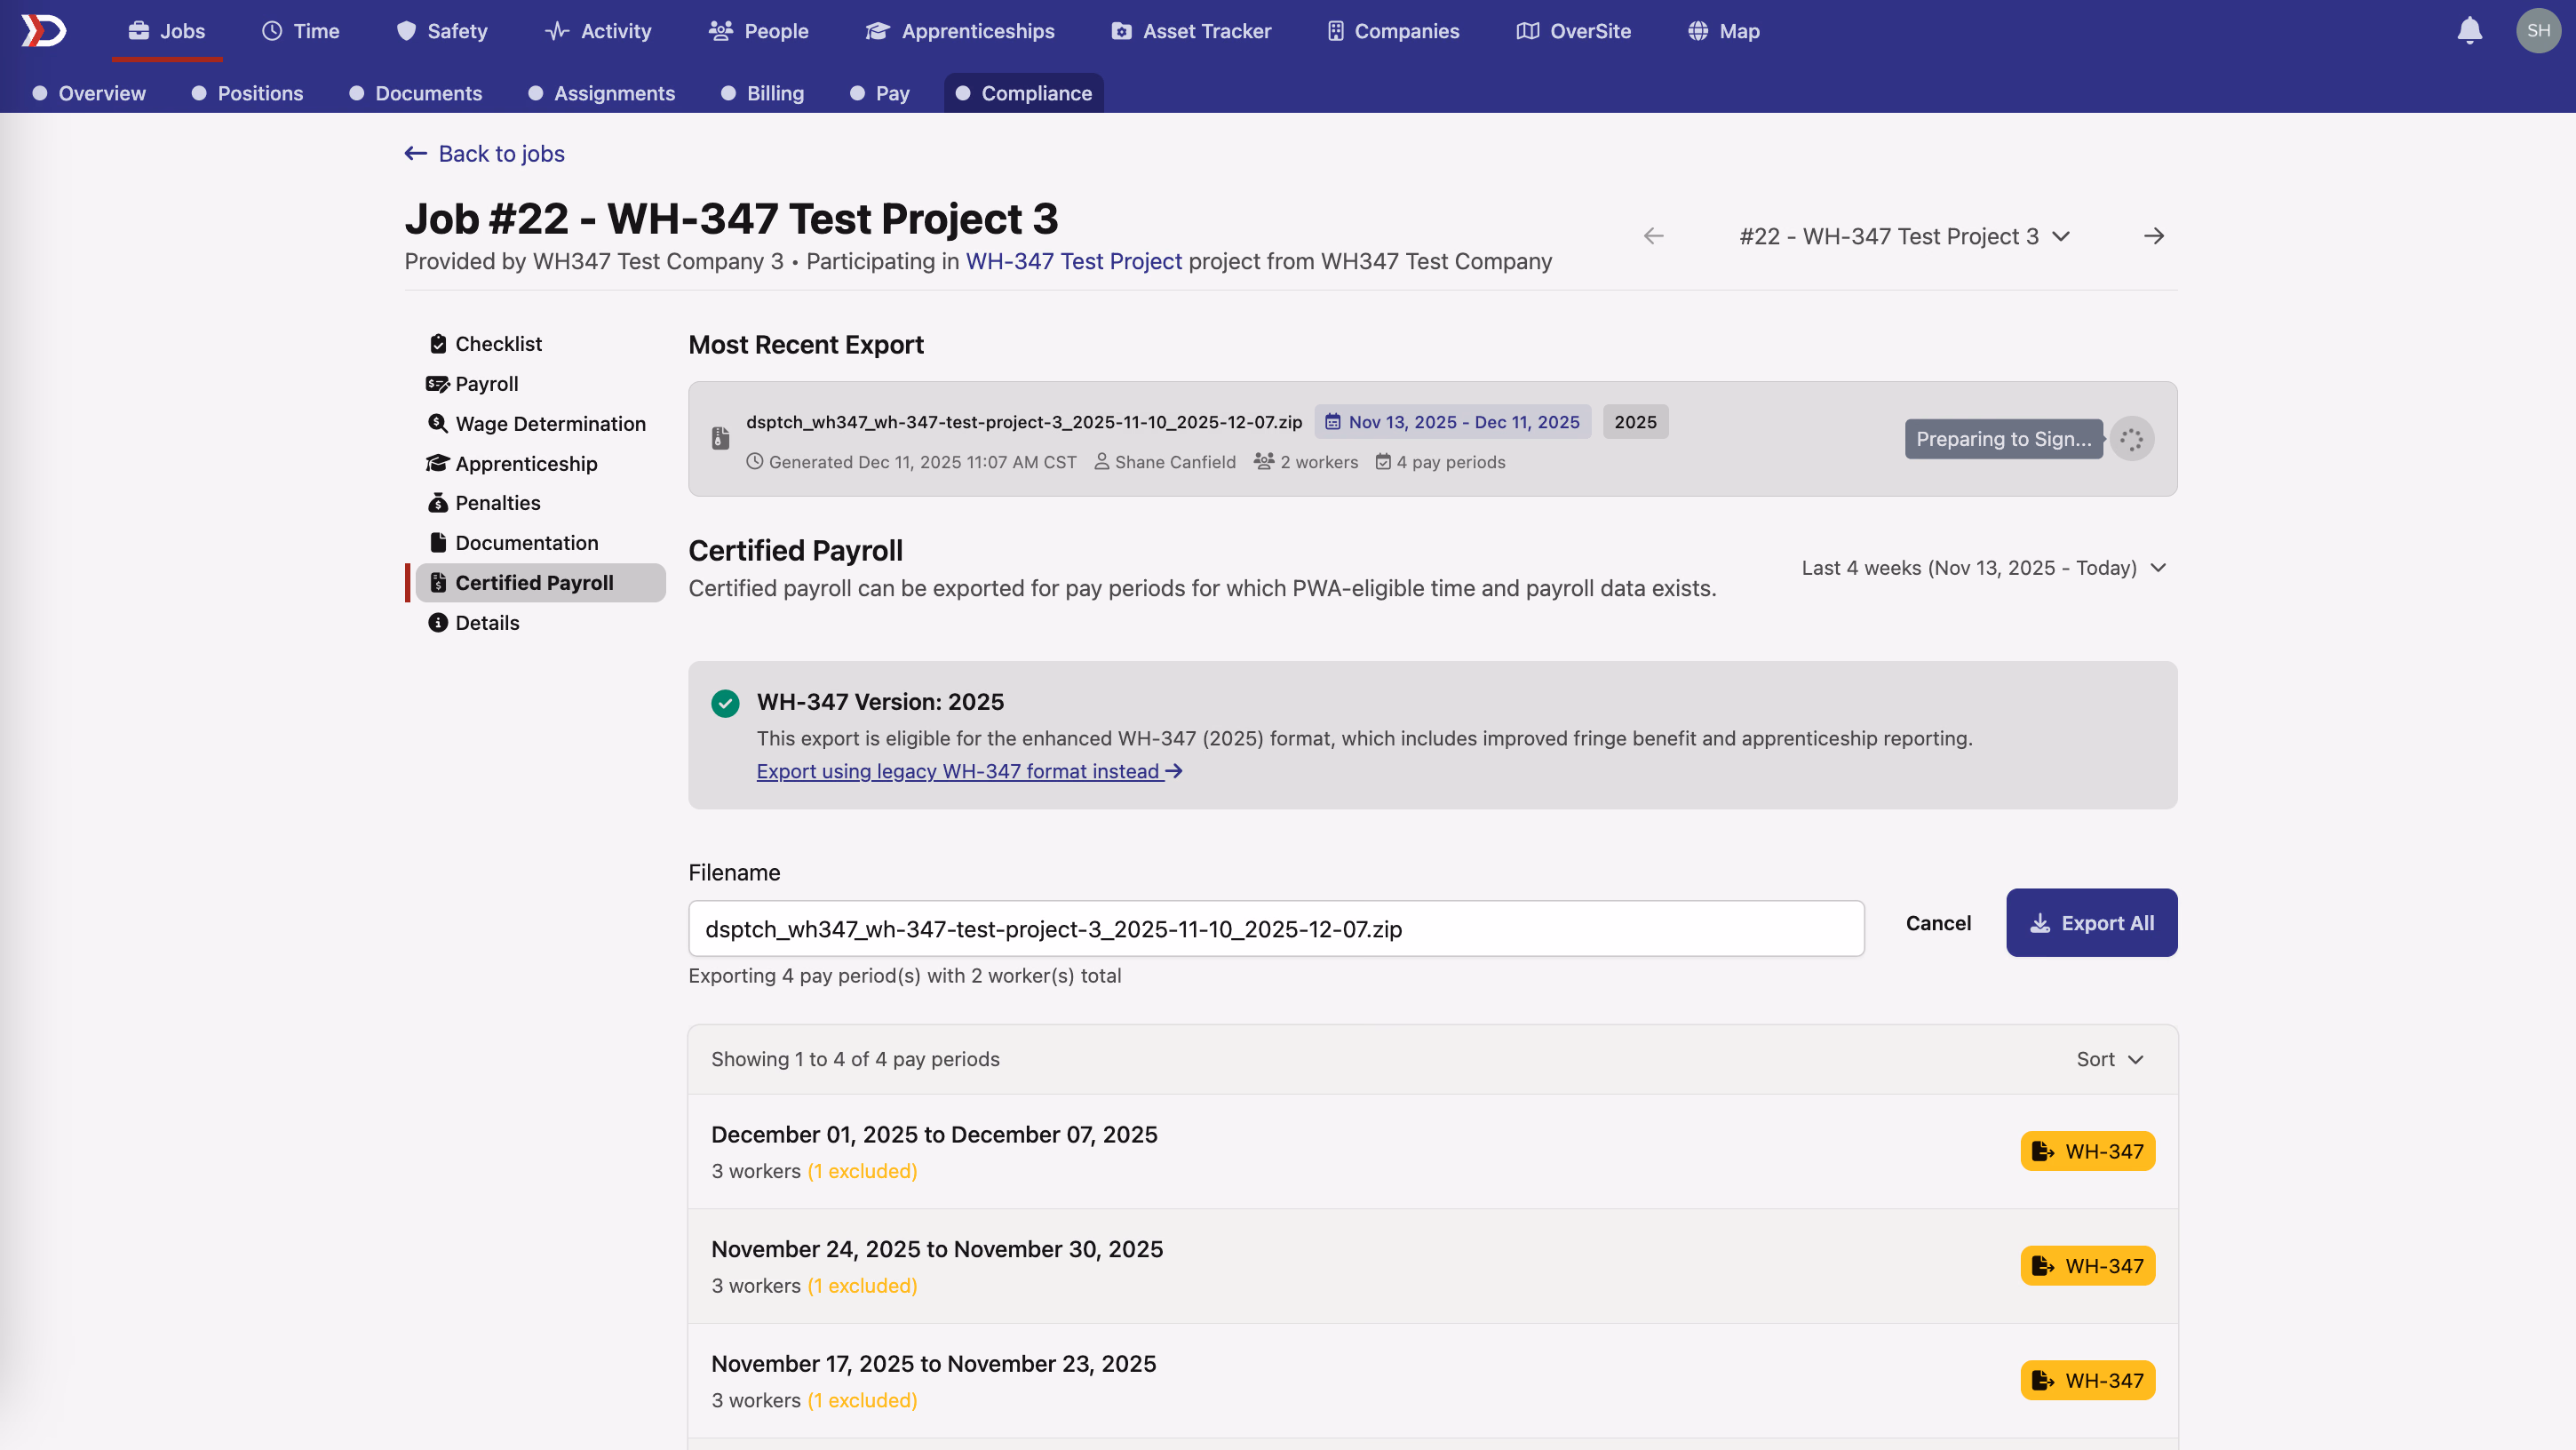This screenshot has height=1450, width=2576.
Task: Click the zip file icon in recent export
Action: [x=720, y=438]
